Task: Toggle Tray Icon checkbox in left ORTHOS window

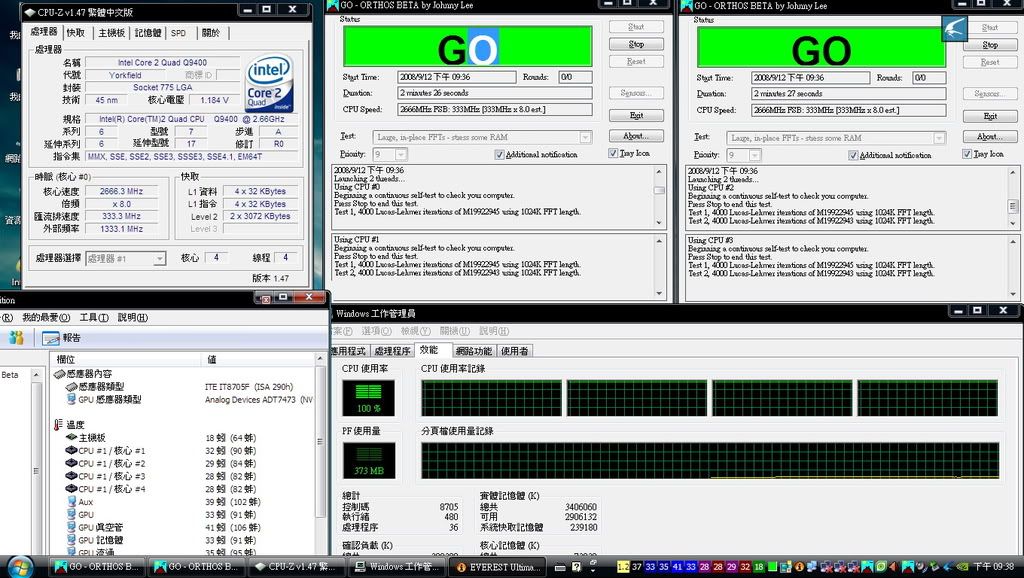Action: pos(613,153)
